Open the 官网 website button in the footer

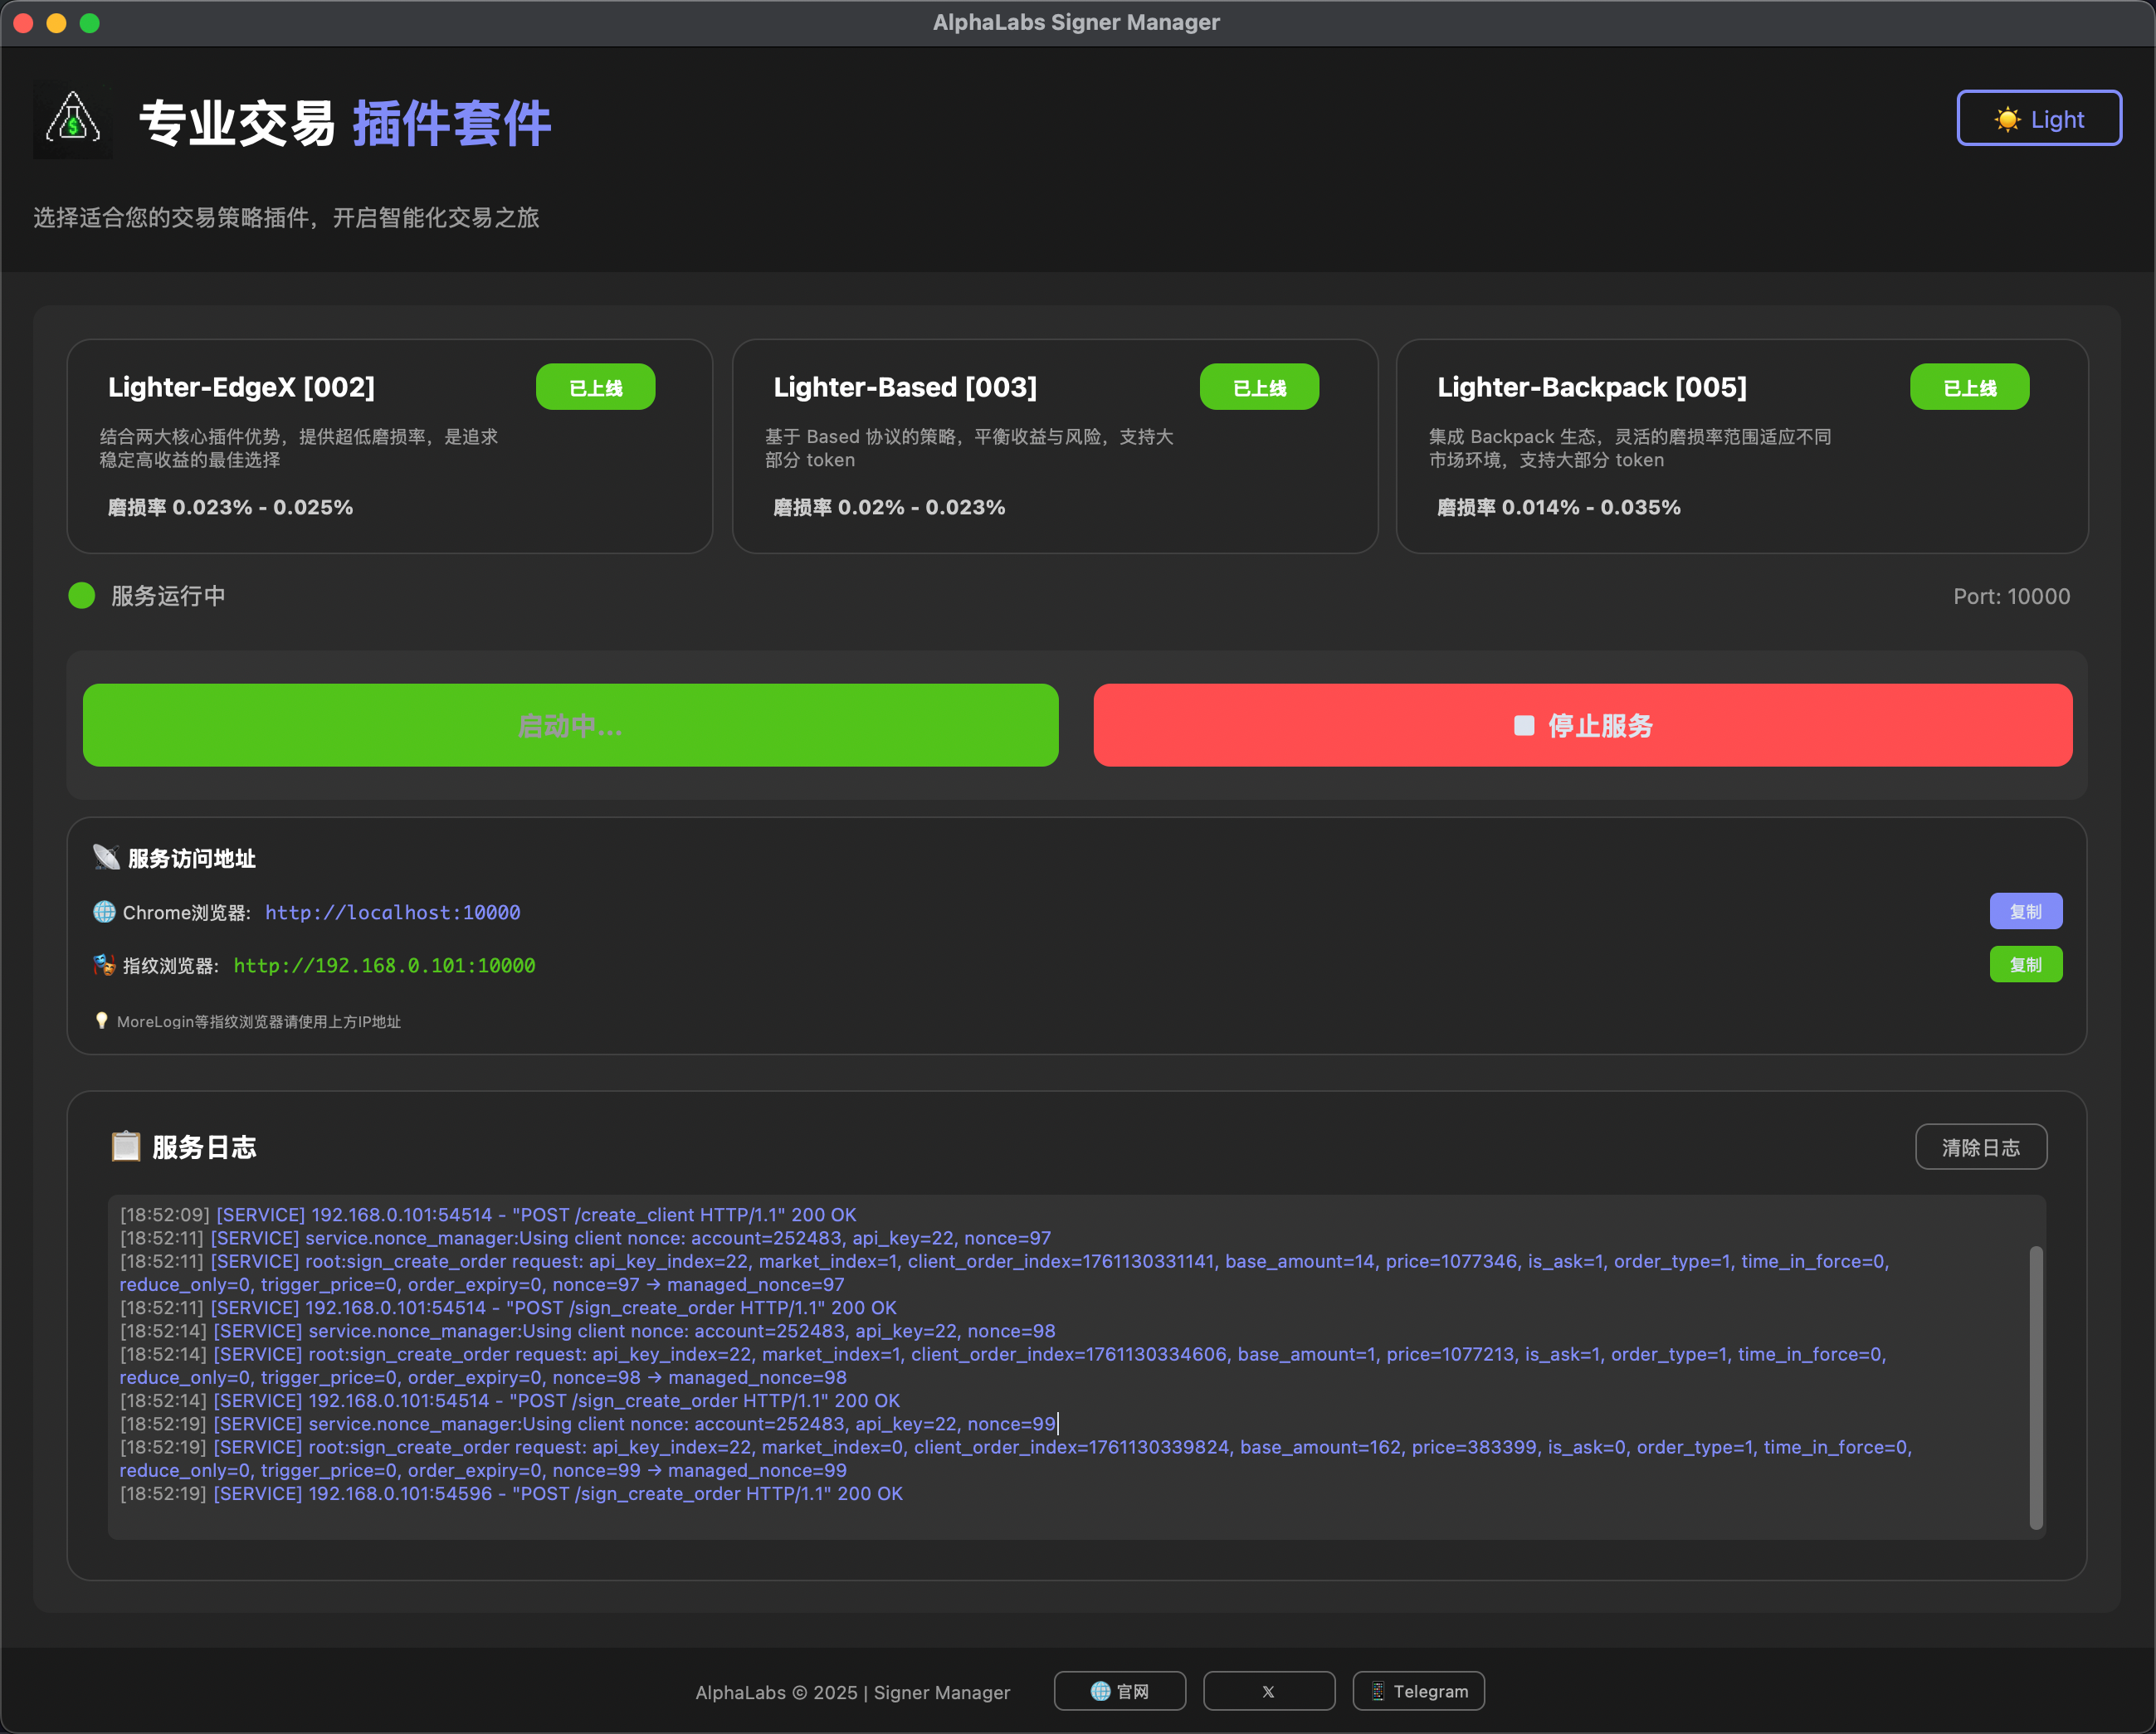[1119, 1691]
